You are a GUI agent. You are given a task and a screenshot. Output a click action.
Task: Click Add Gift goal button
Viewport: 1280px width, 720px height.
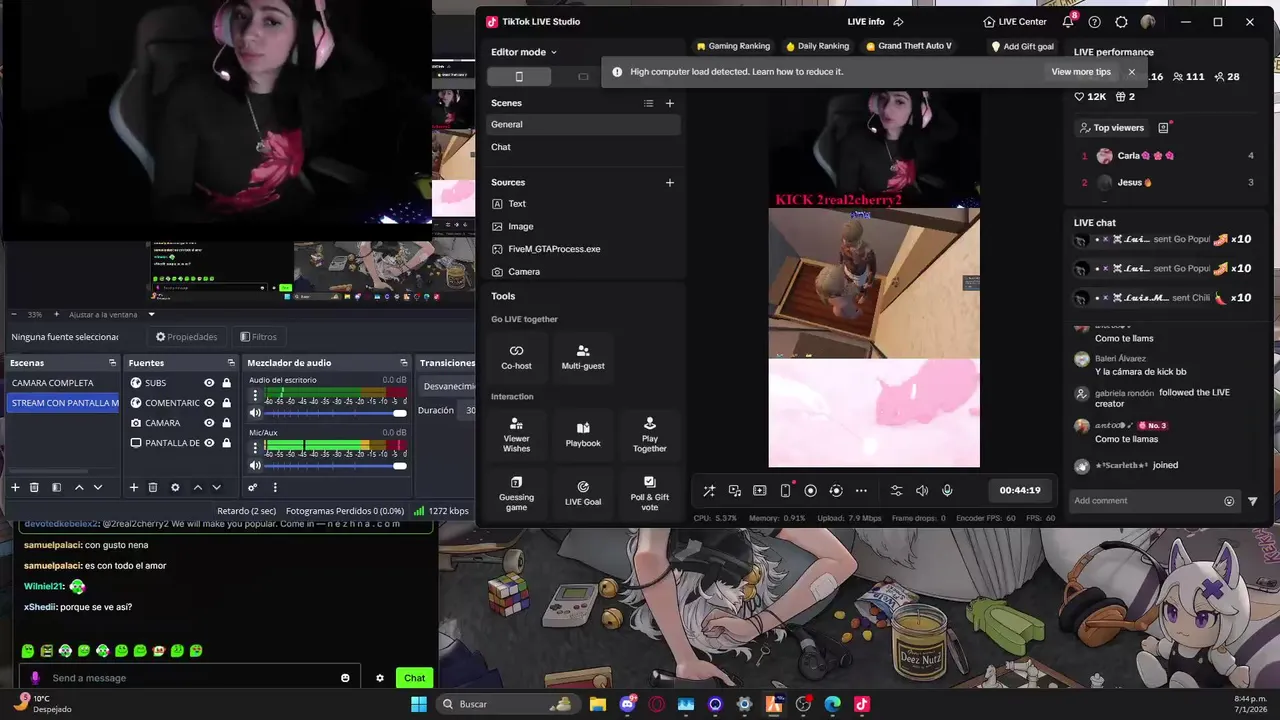point(1022,46)
